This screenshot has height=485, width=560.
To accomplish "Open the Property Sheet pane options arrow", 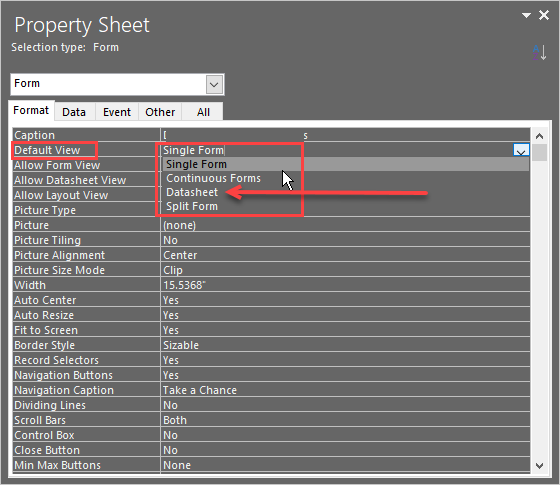I will (526, 15).
